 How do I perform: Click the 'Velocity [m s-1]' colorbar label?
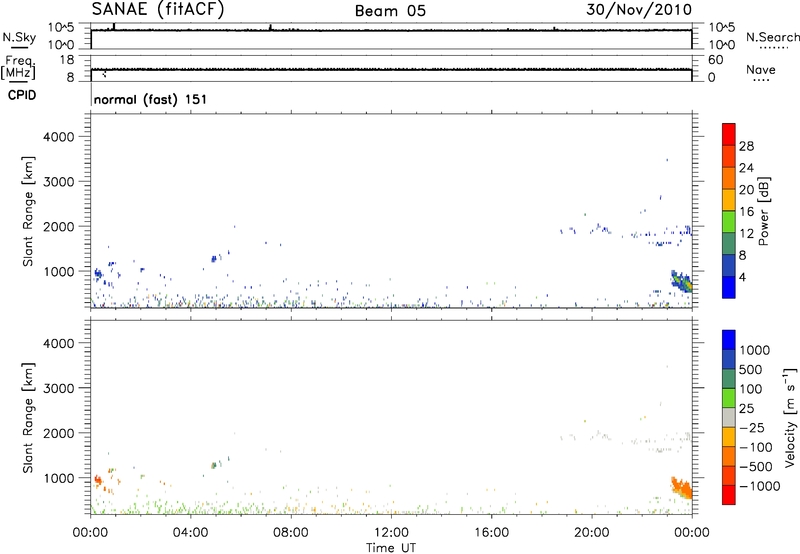[790, 417]
